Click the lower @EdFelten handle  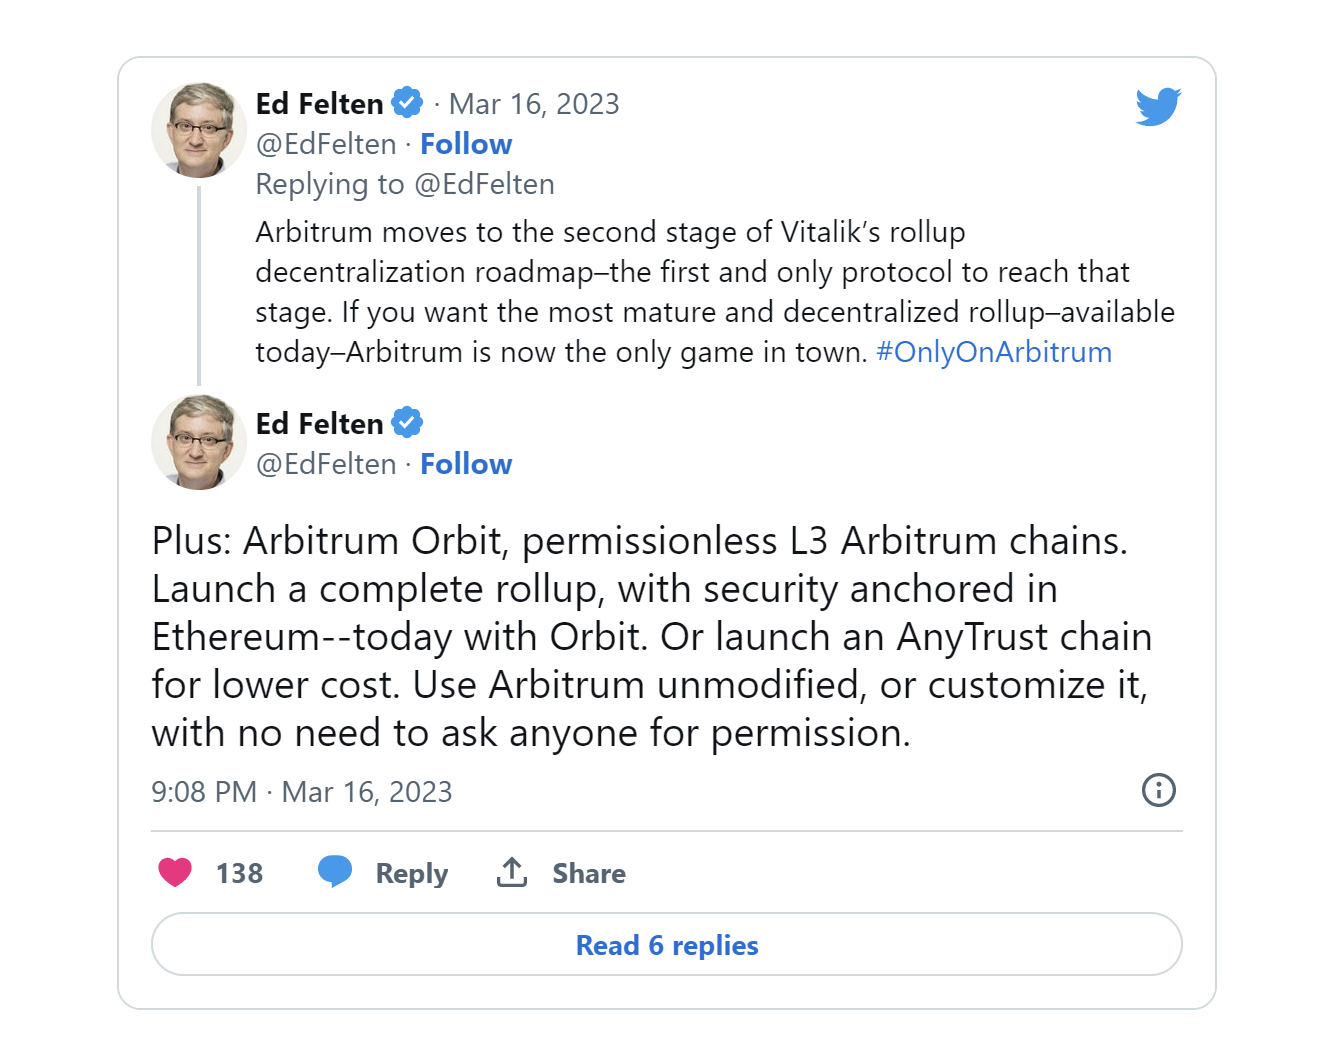point(326,464)
